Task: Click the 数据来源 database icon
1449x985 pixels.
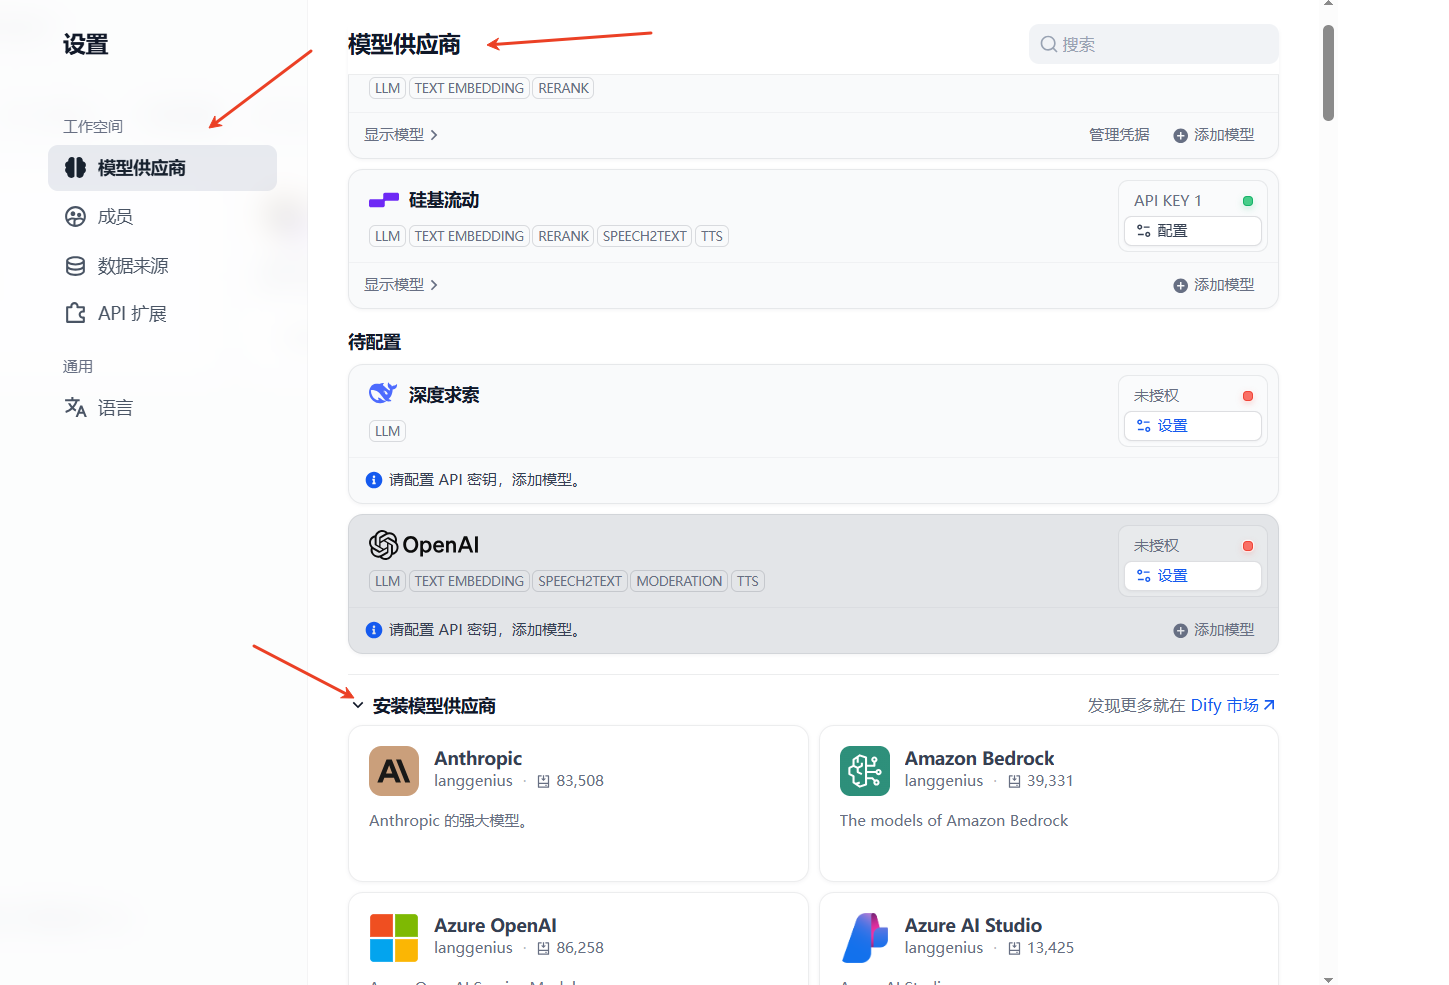Action: click(x=76, y=265)
